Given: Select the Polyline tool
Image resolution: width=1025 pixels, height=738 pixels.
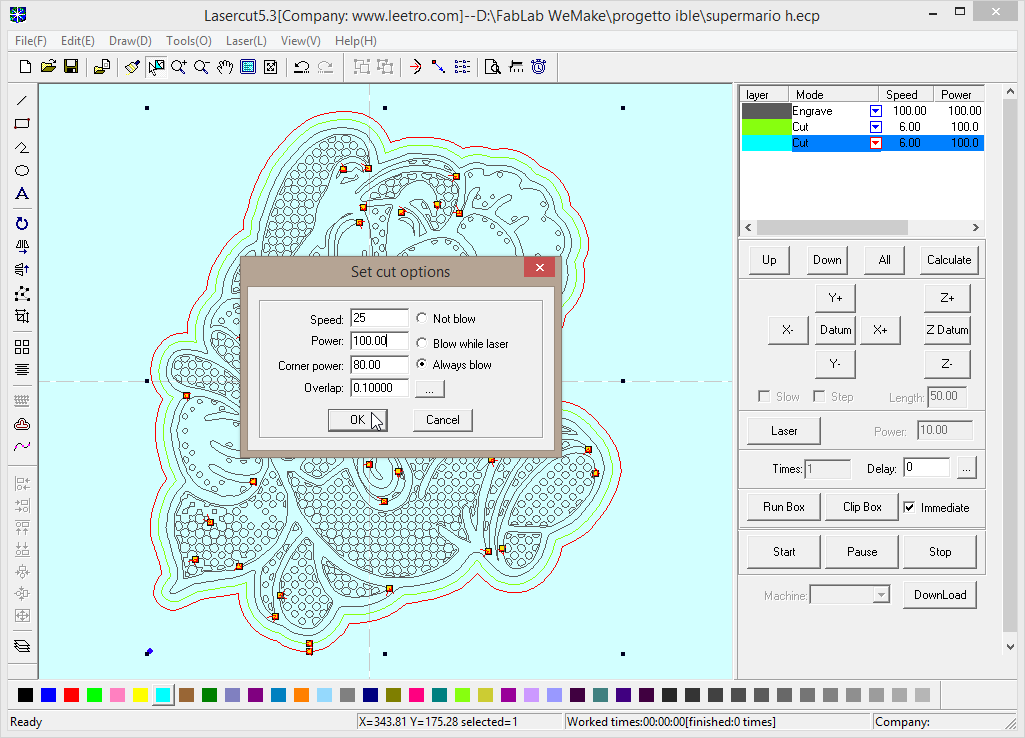Looking at the screenshot, I should pos(22,147).
